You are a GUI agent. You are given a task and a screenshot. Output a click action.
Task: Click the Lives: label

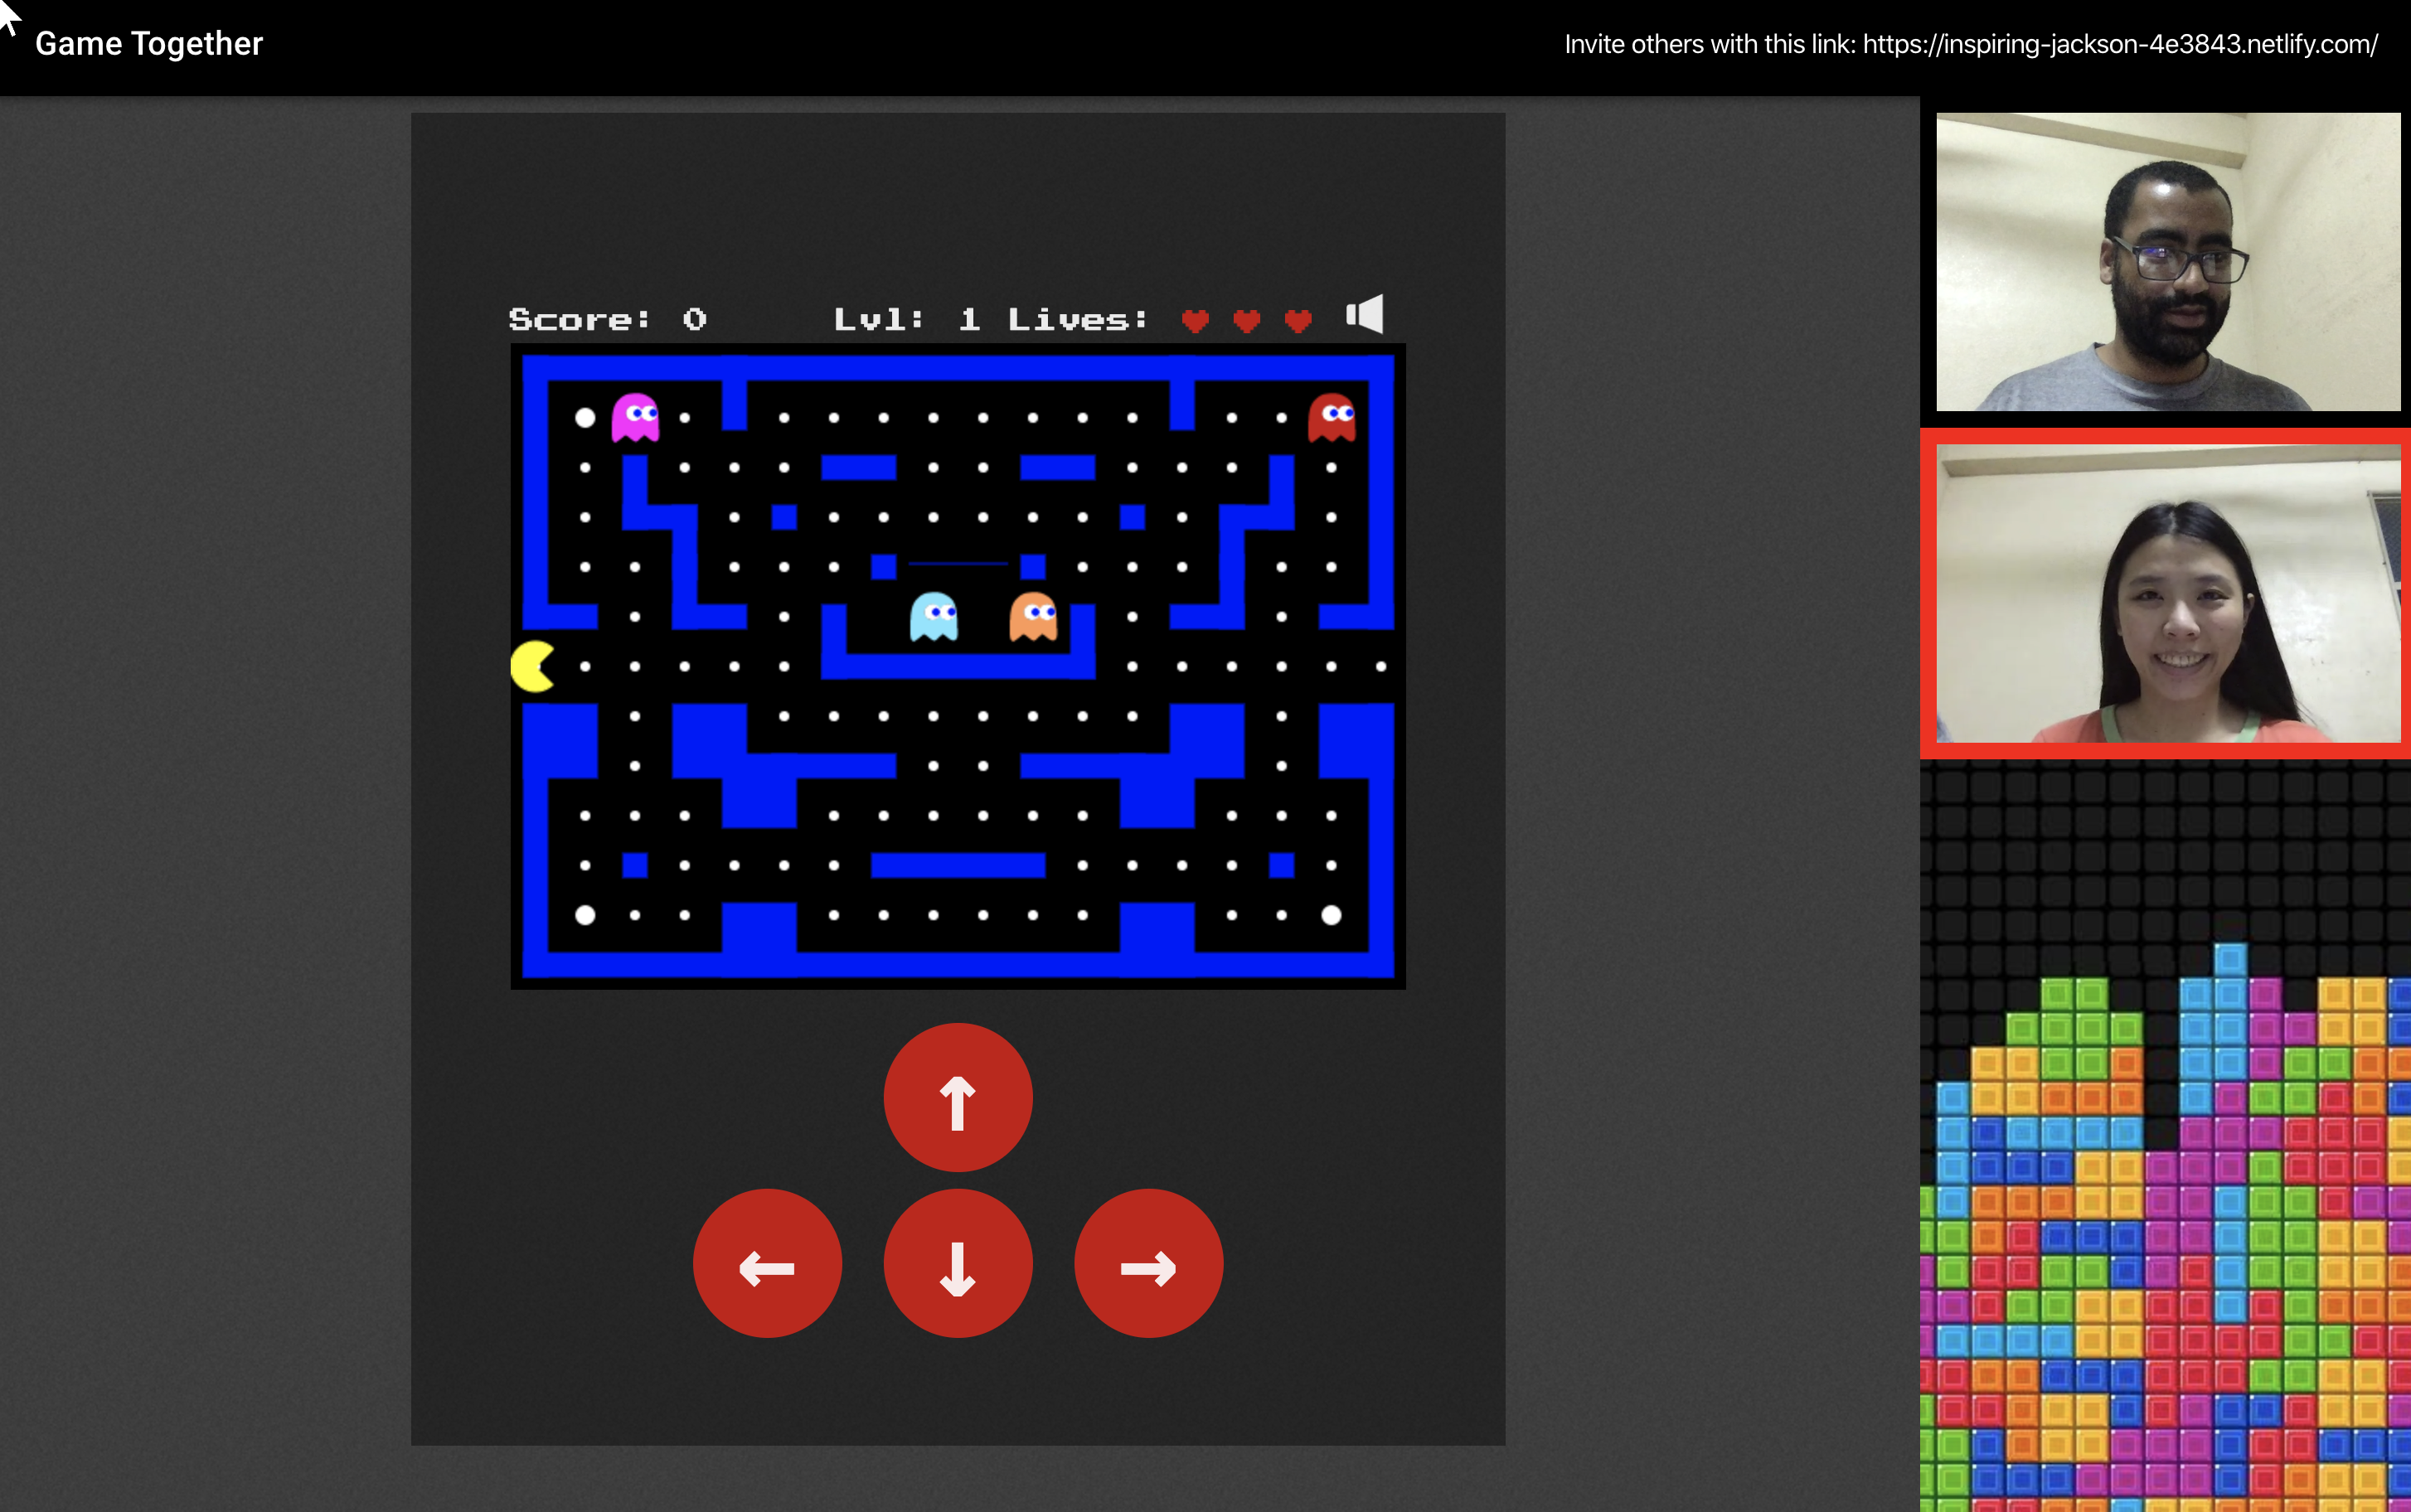tap(1078, 319)
